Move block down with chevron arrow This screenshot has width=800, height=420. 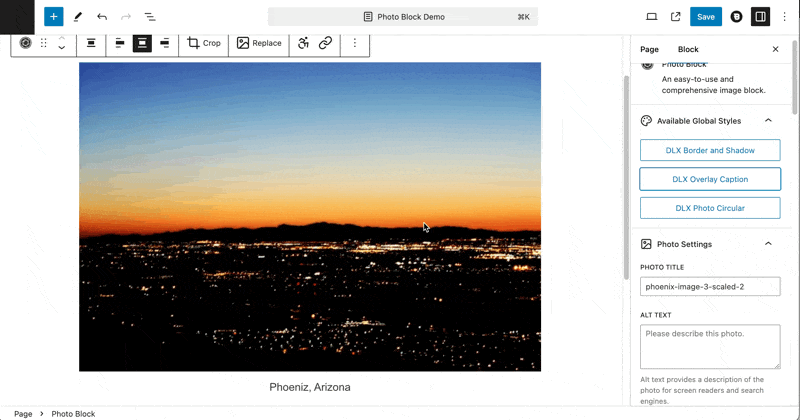[62, 47]
